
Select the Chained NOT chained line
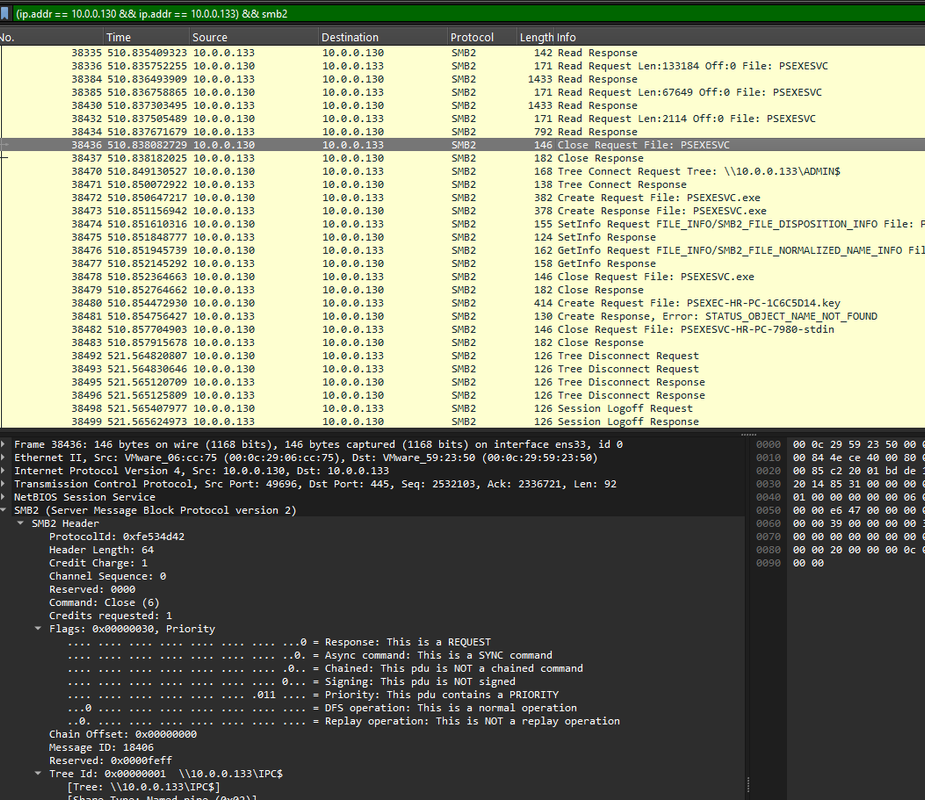click(x=325, y=668)
